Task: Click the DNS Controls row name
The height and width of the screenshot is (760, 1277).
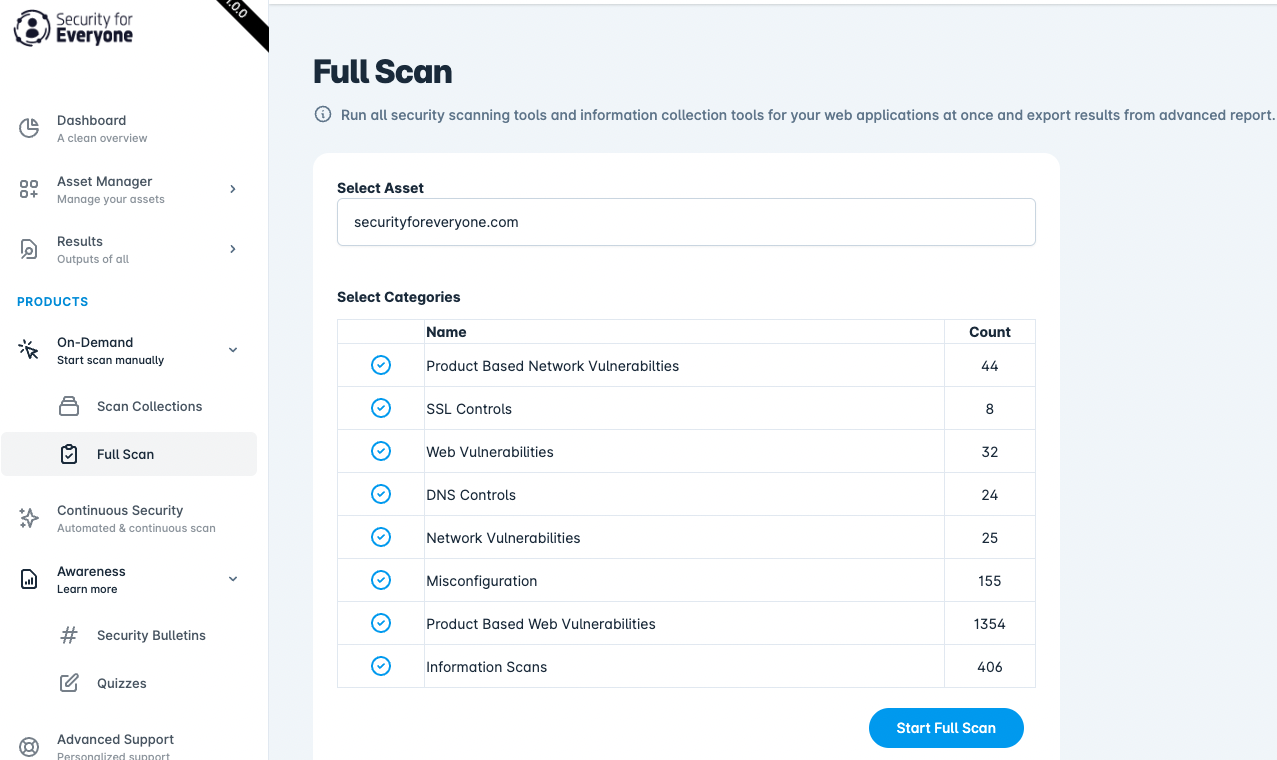Action: click(471, 495)
